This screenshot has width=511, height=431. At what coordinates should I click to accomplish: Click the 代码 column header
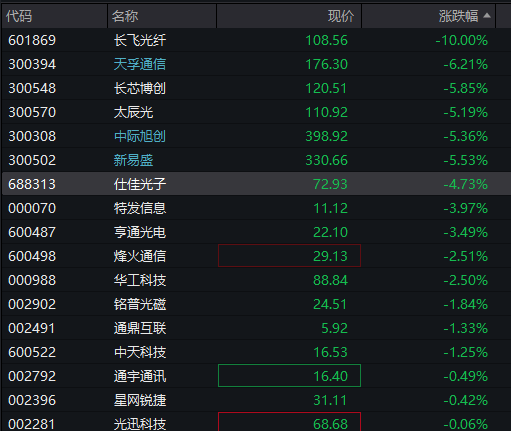(x=54, y=16)
